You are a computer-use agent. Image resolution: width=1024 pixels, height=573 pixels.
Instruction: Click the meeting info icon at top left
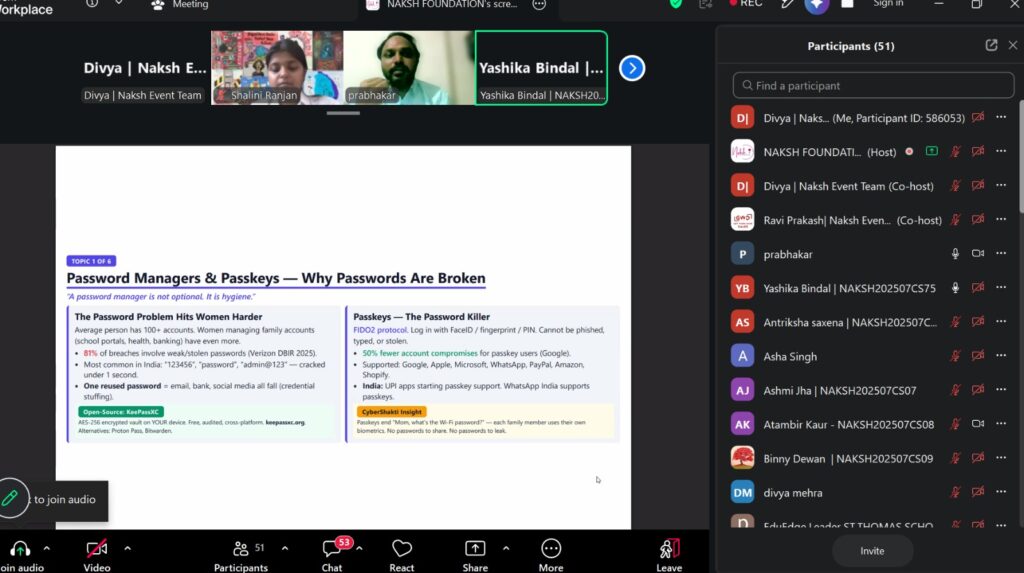point(92,4)
